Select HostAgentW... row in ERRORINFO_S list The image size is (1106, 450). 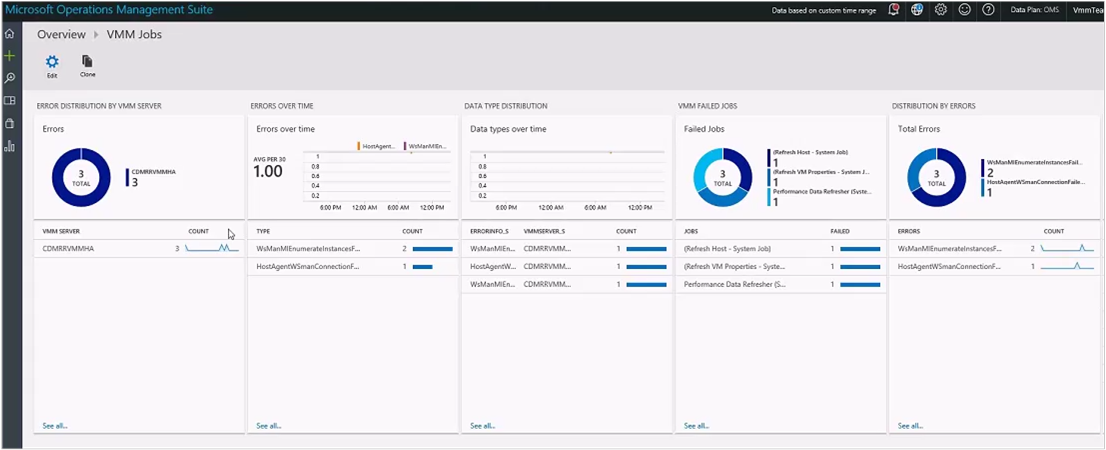pos(566,267)
